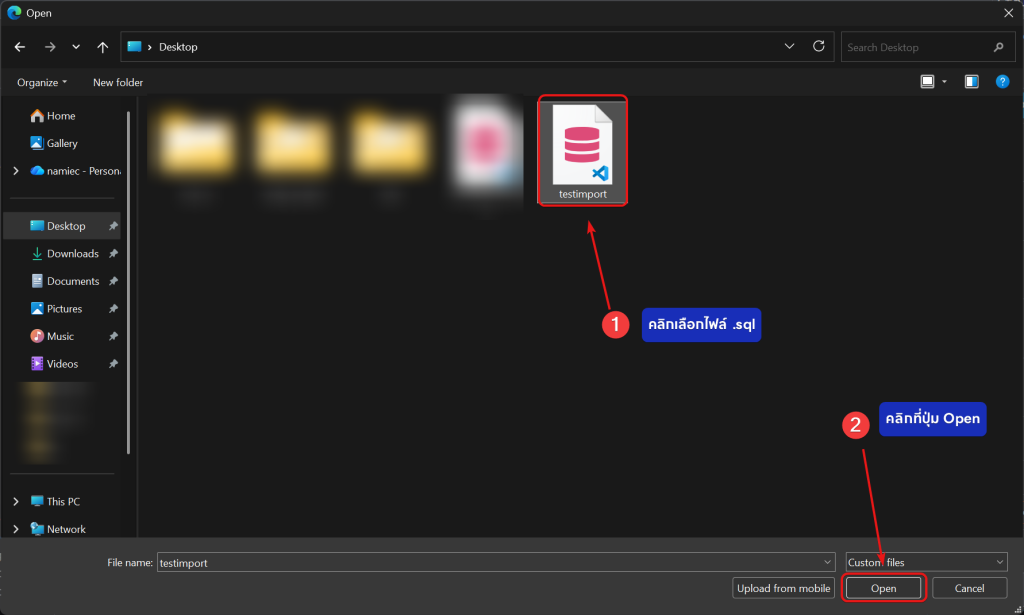Expand the namiec OneDrive node
This screenshot has height=615, width=1024.
tap(16, 171)
